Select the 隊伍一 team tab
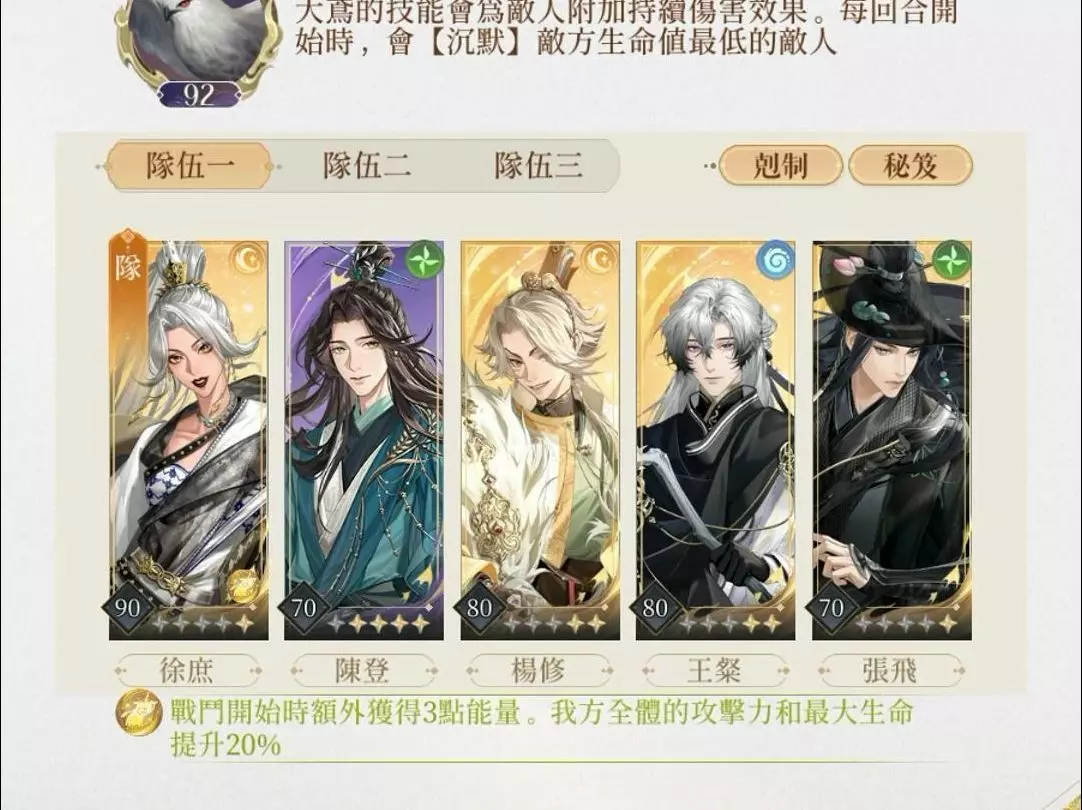This screenshot has width=1082, height=810. tap(188, 166)
